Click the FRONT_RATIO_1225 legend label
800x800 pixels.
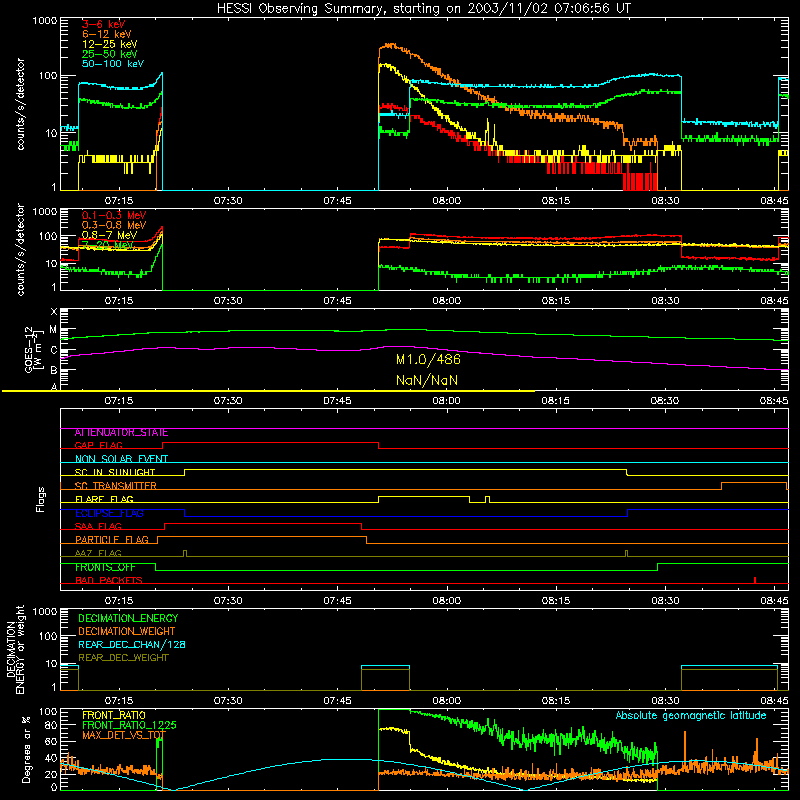129,726
